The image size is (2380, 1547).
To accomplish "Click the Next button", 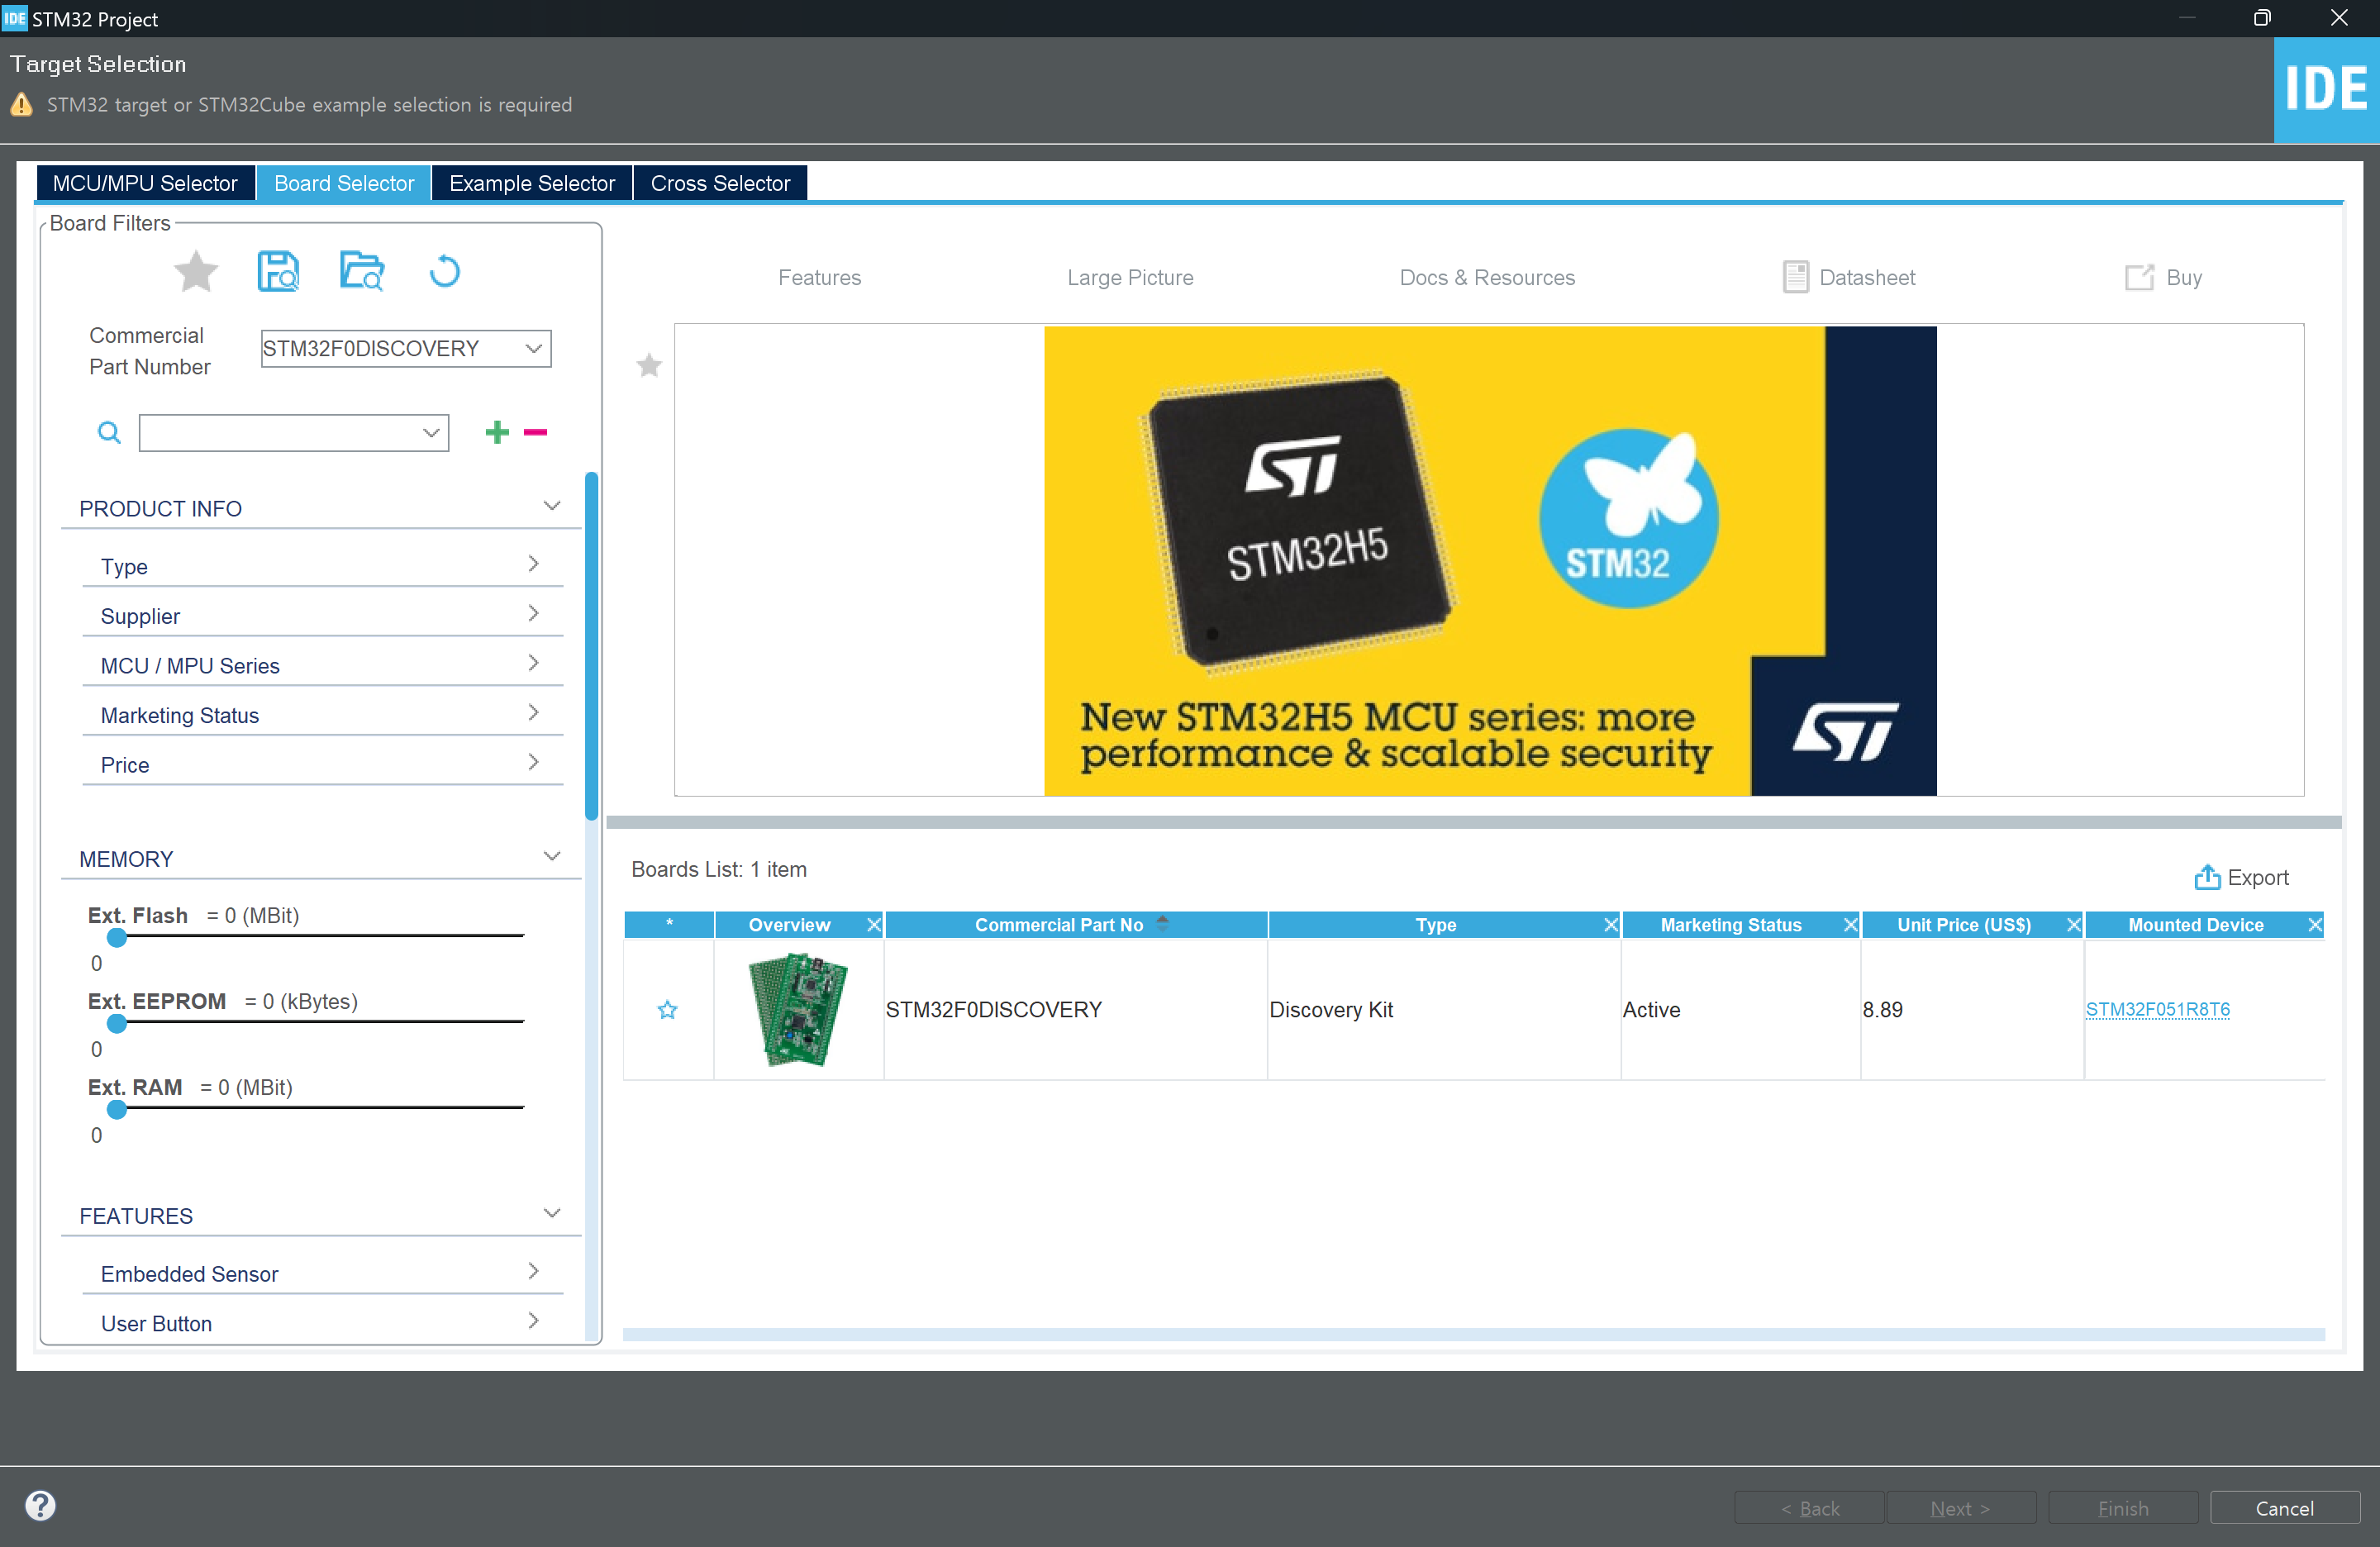I will point(1960,1507).
